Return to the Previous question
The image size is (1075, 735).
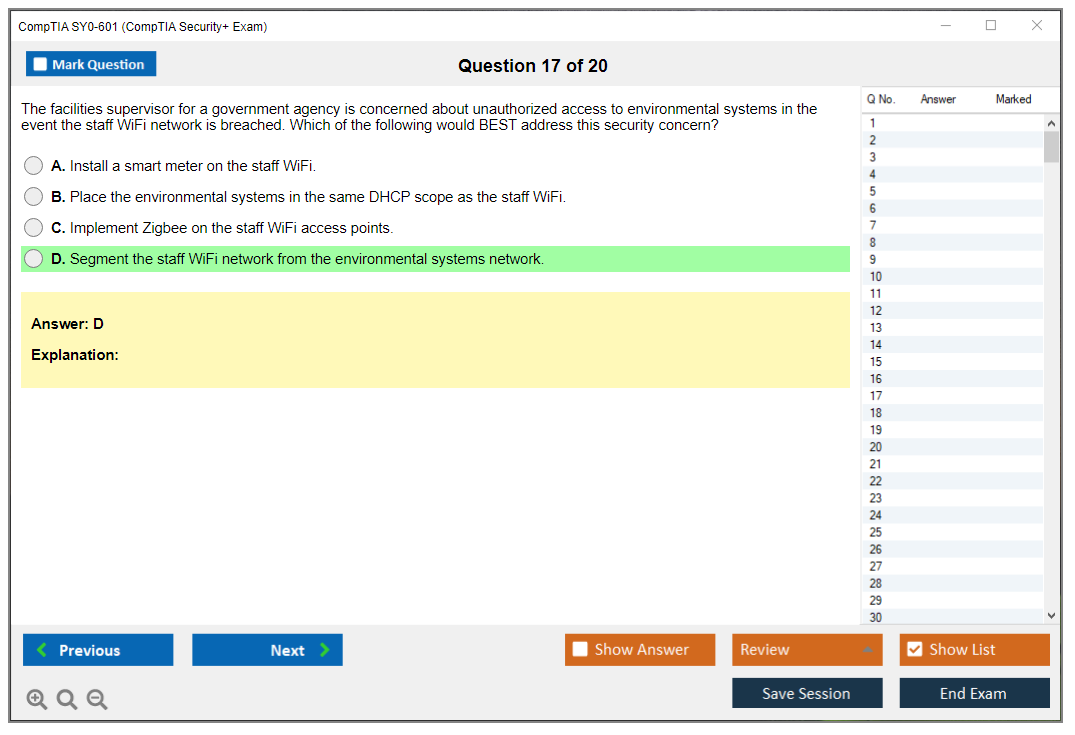(x=98, y=650)
